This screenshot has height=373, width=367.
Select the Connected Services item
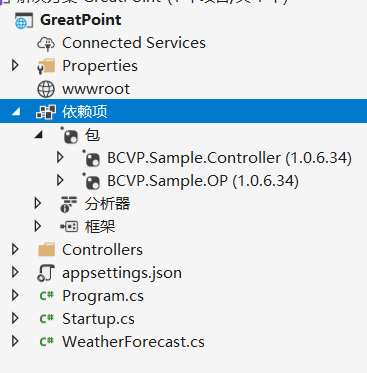pos(134,43)
